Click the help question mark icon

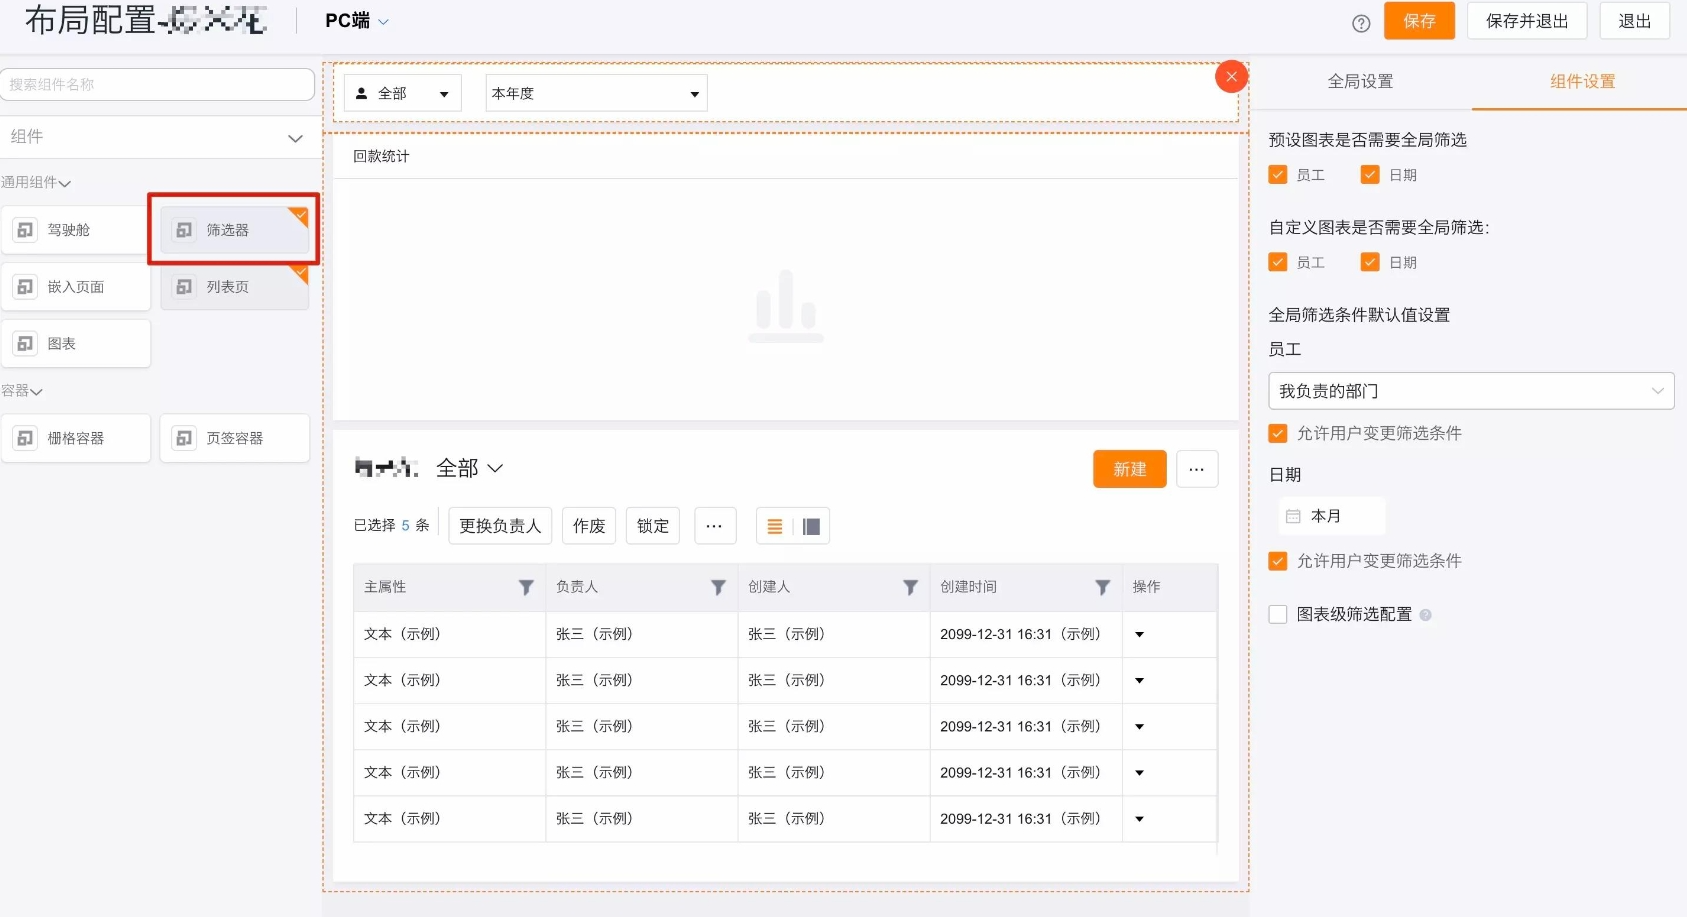(x=1361, y=23)
